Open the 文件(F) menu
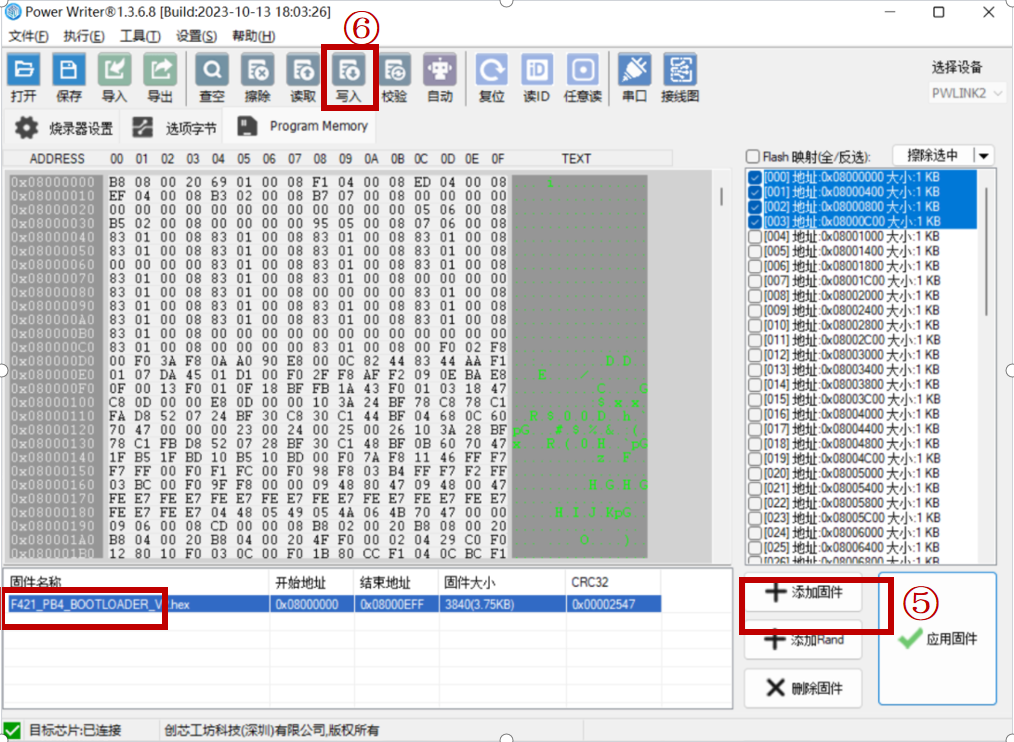The width and height of the screenshot is (1014, 742). [28, 36]
